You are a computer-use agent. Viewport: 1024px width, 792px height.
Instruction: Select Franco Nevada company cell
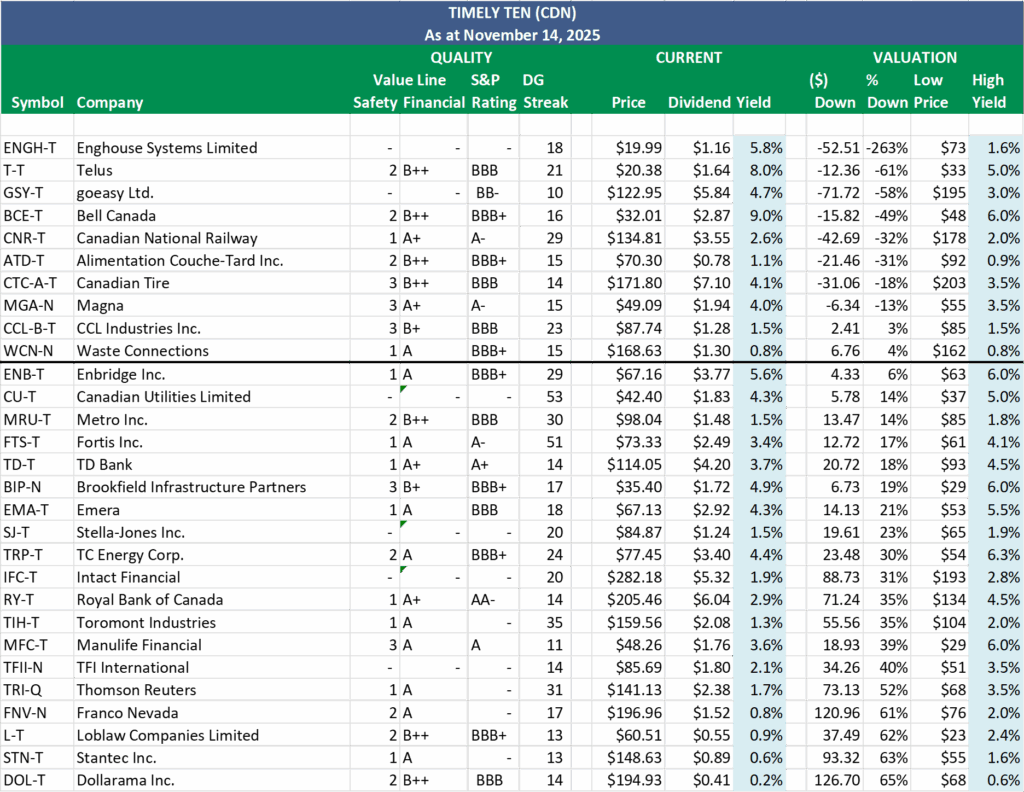212,712
